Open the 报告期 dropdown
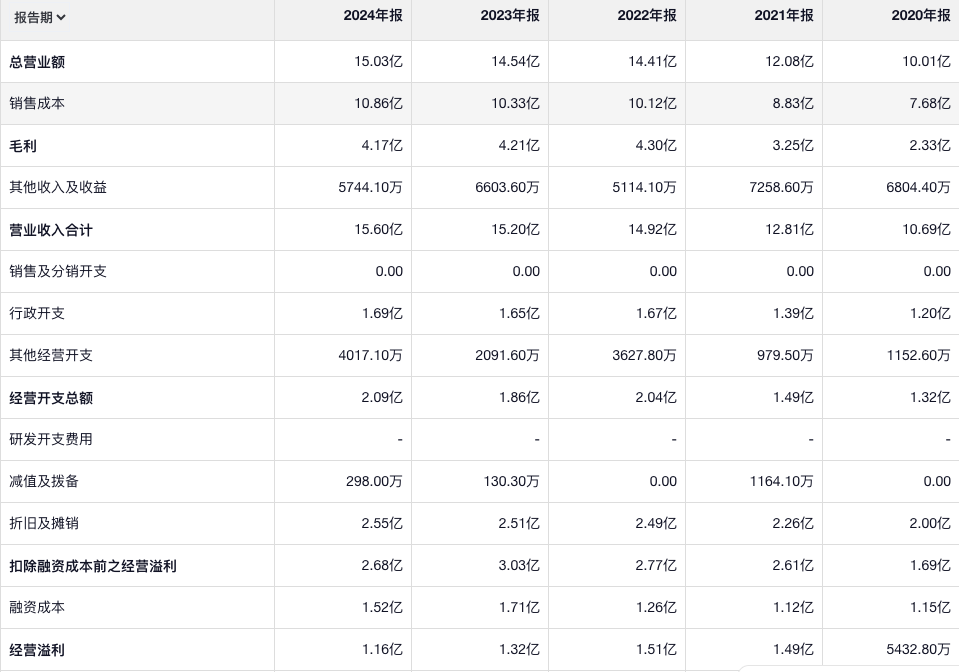This screenshot has height=672, width=959. tap(40, 17)
